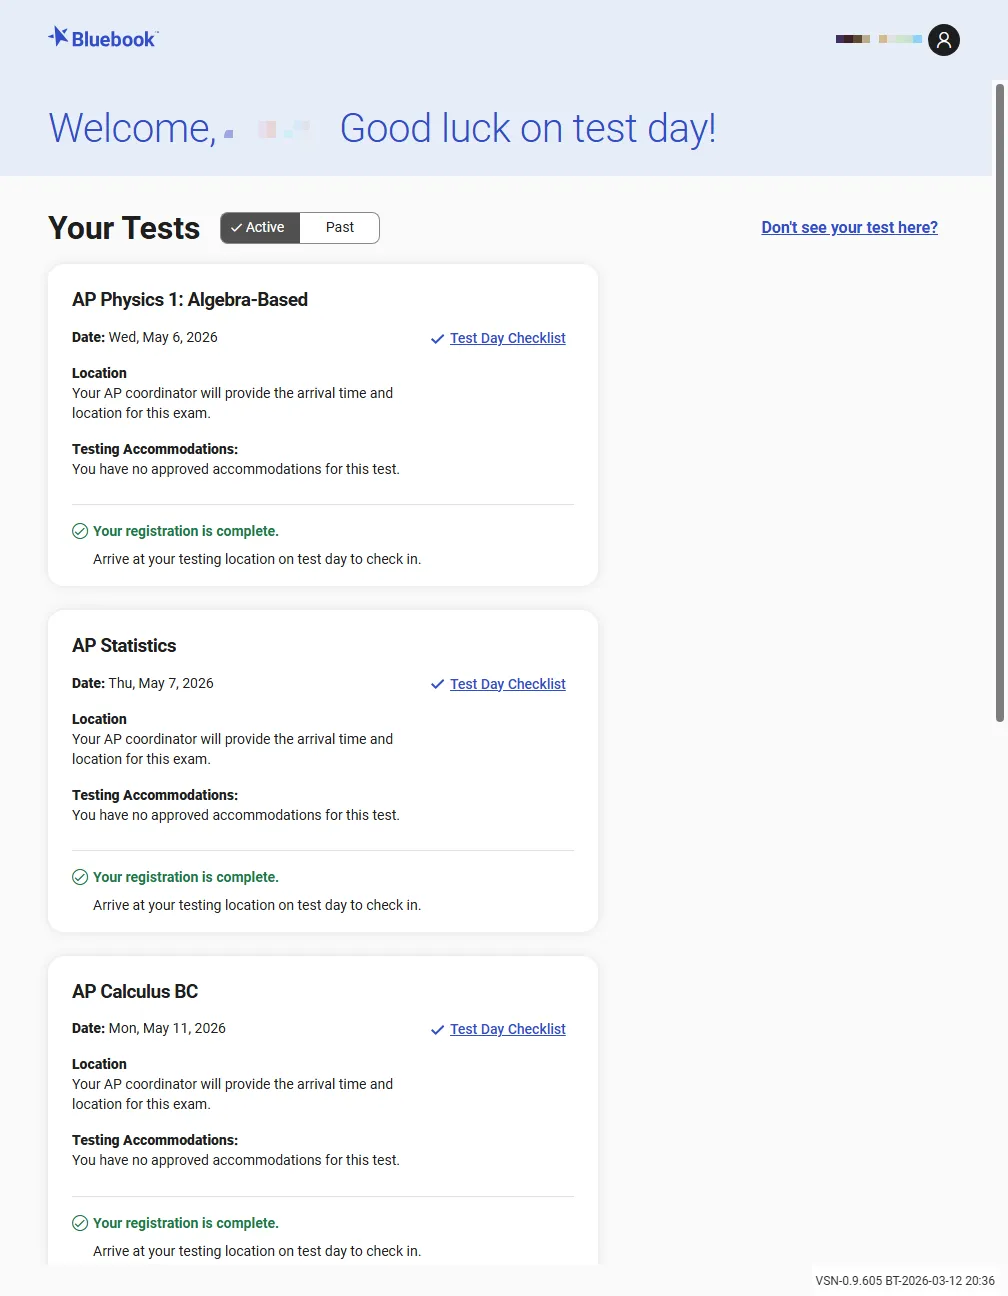
Task: Click checkmark icon beside AP Physics checklist
Action: [x=437, y=339]
